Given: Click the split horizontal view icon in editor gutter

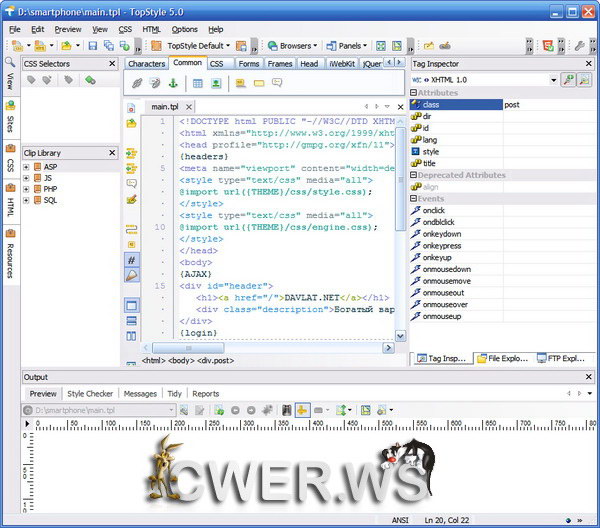Looking at the screenshot, I should tap(132, 321).
